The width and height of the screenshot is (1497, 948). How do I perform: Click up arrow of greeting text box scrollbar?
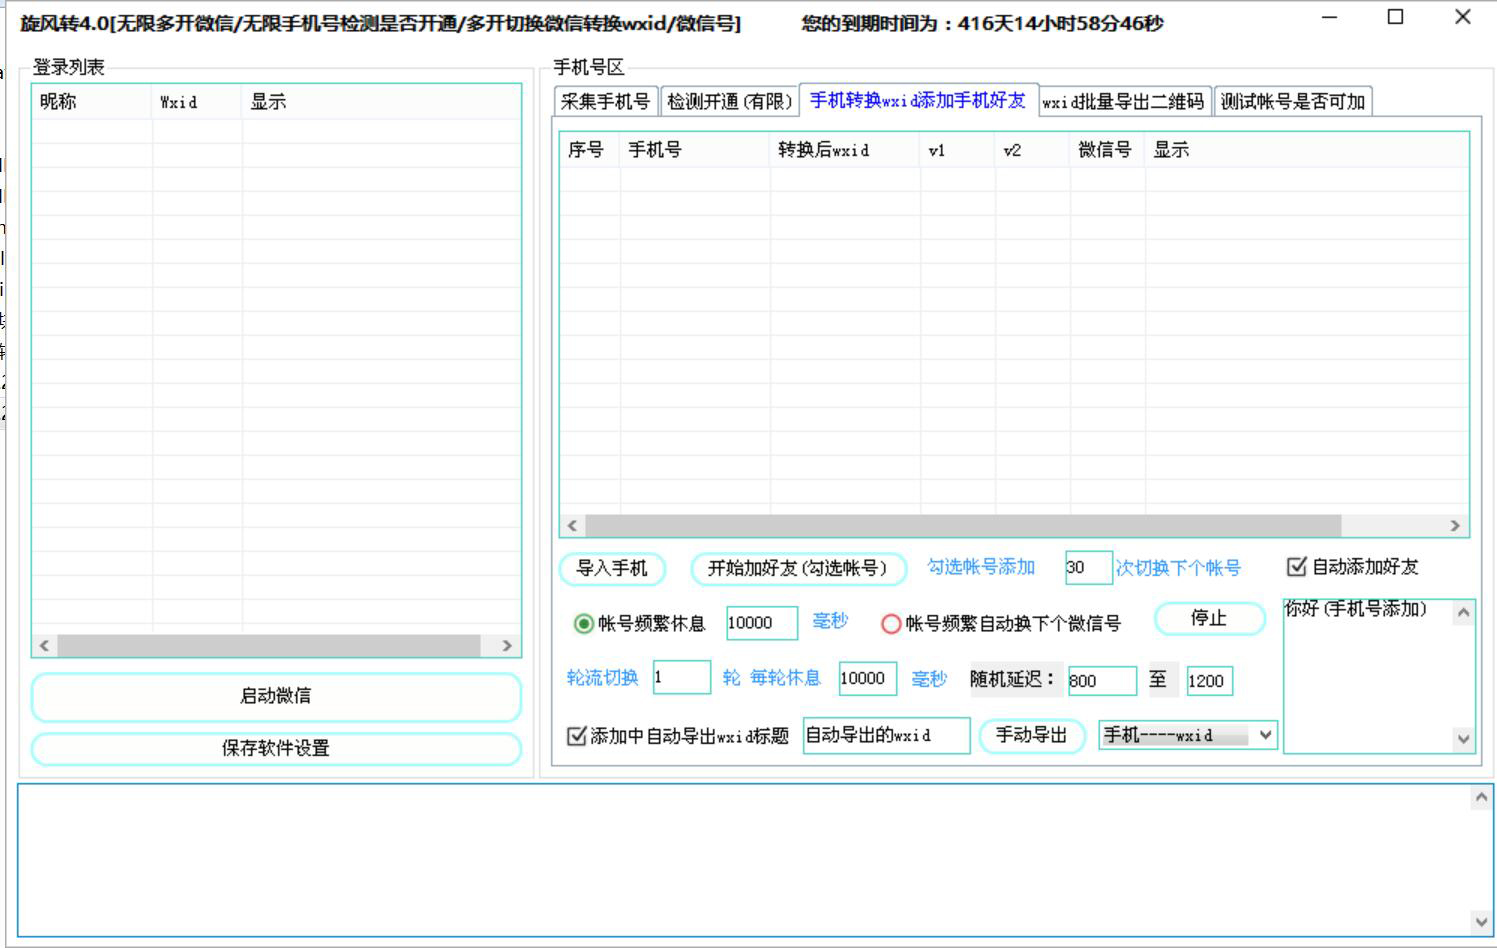pyautogui.click(x=1464, y=612)
